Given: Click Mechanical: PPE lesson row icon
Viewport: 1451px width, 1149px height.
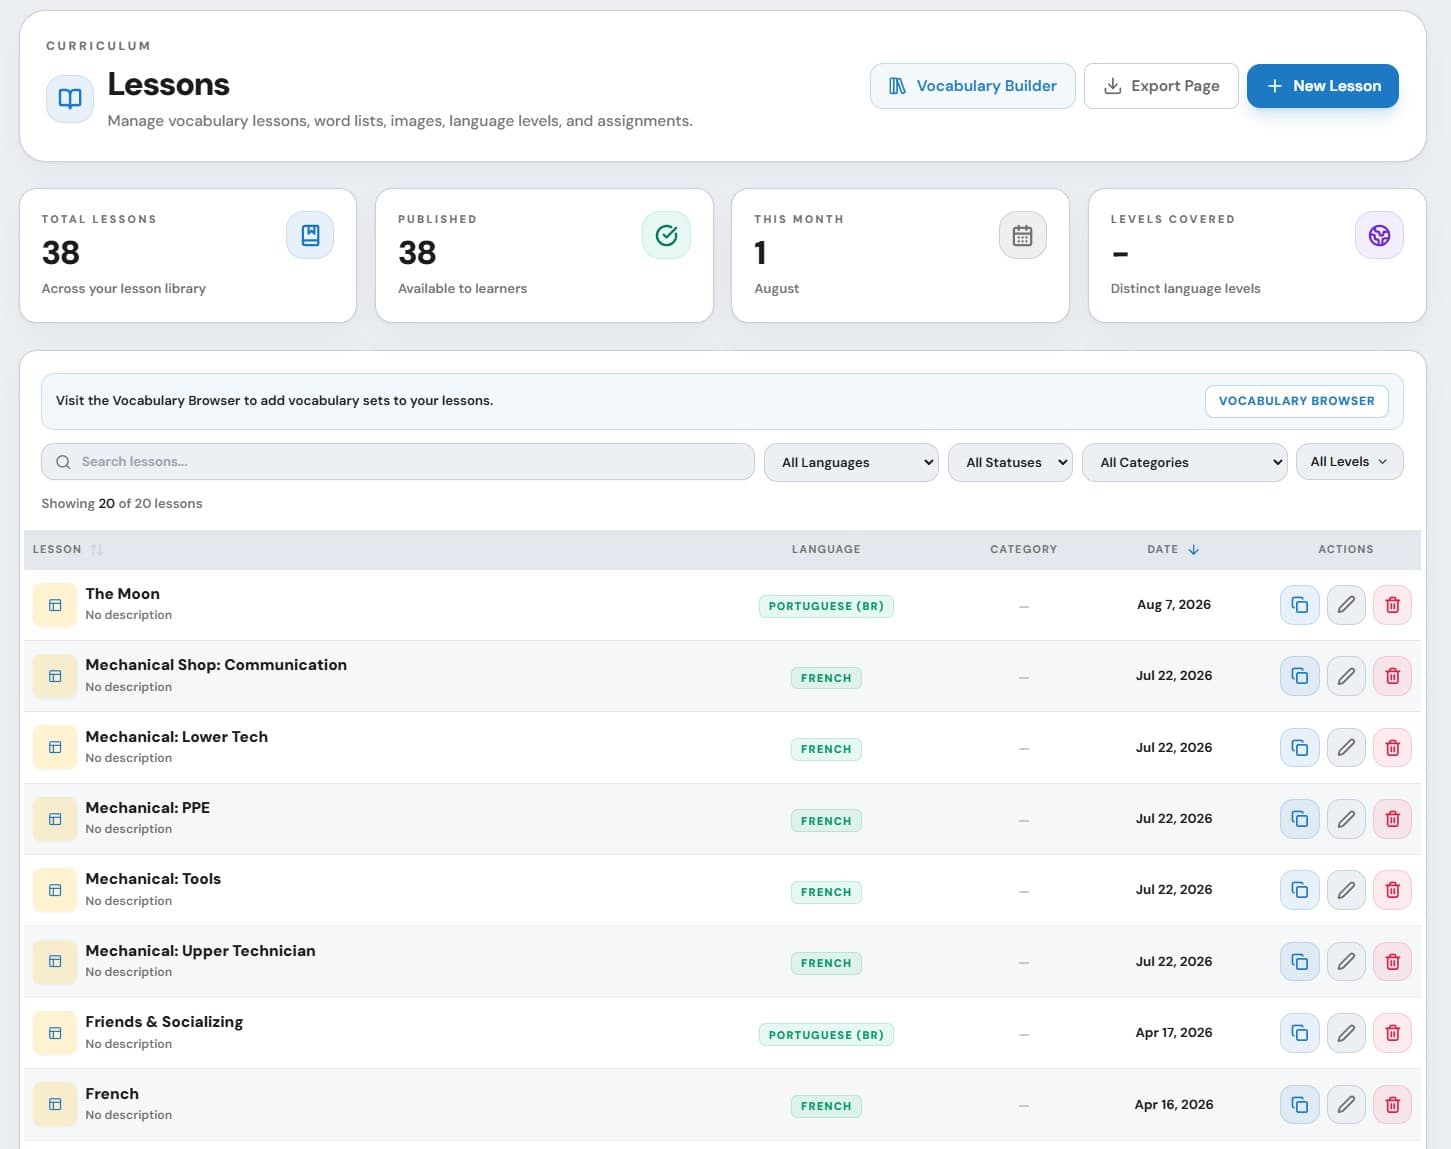Looking at the screenshot, I should click(x=55, y=819).
